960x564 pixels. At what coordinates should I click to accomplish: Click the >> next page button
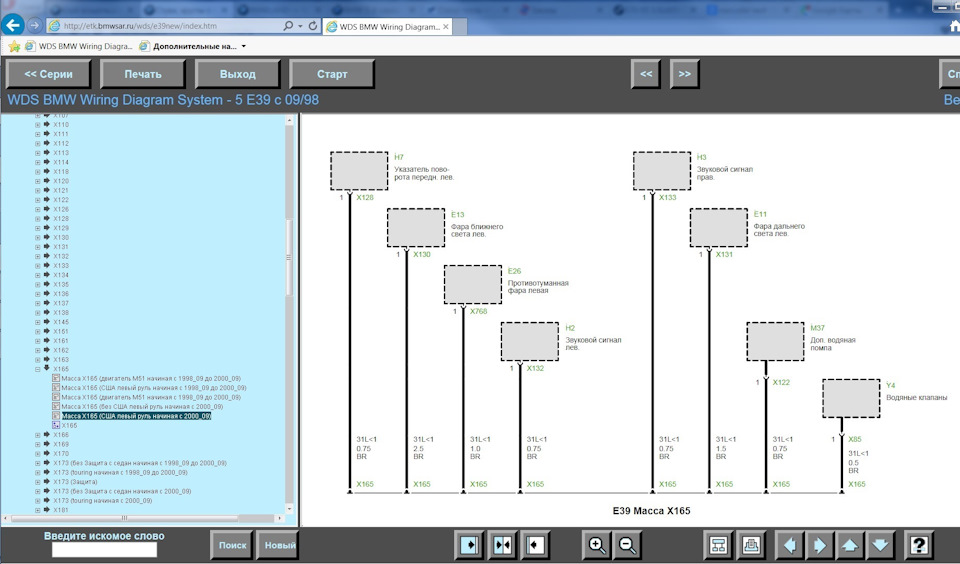tap(684, 74)
